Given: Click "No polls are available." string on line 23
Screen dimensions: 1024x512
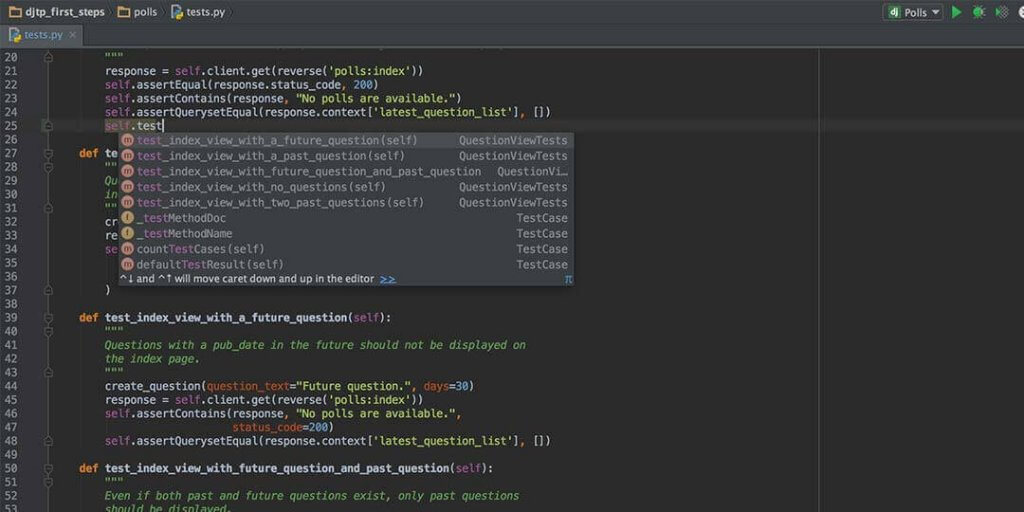Looking at the screenshot, I should [x=376, y=99].
